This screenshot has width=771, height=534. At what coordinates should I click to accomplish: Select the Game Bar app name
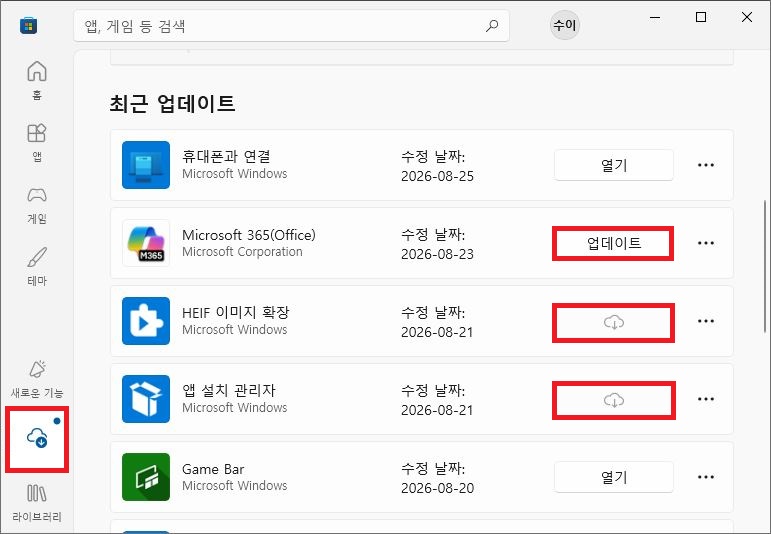click(x=213, y=469)
